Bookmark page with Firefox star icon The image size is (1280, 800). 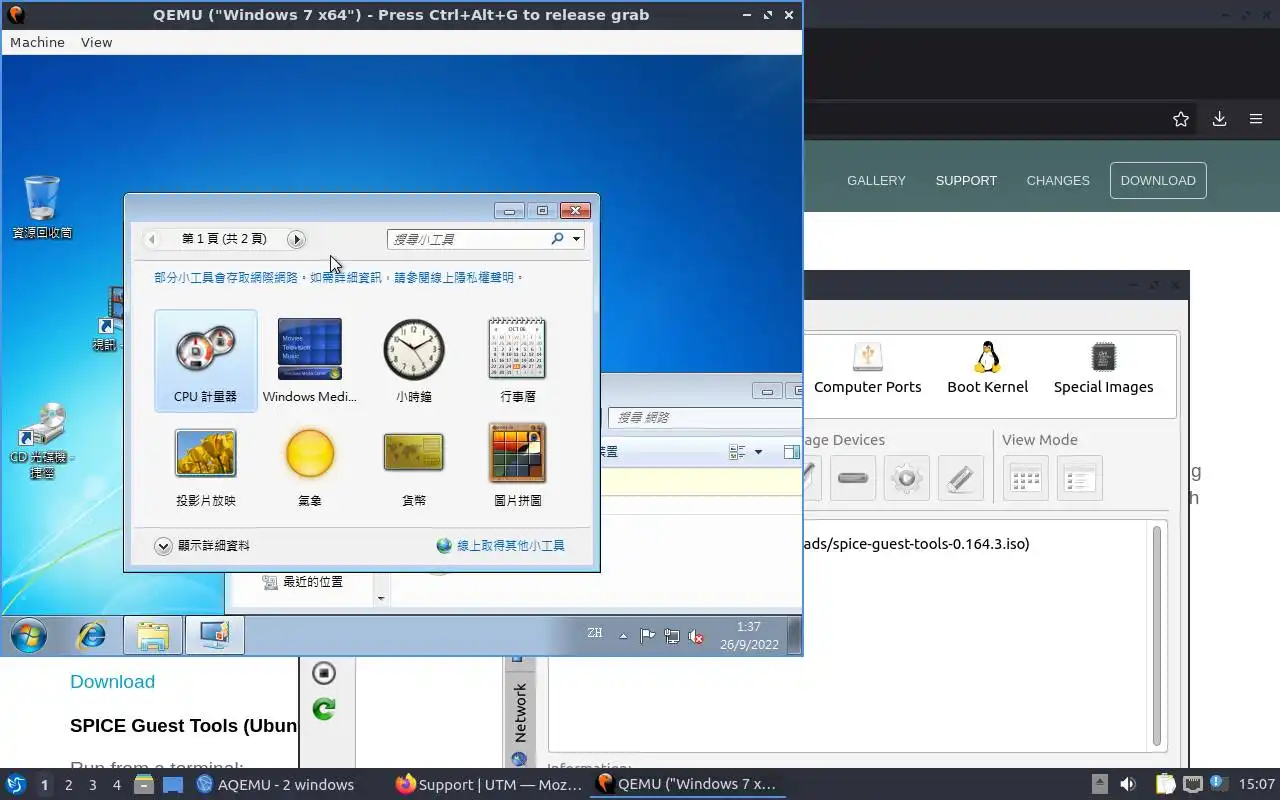coord(1181,119)
